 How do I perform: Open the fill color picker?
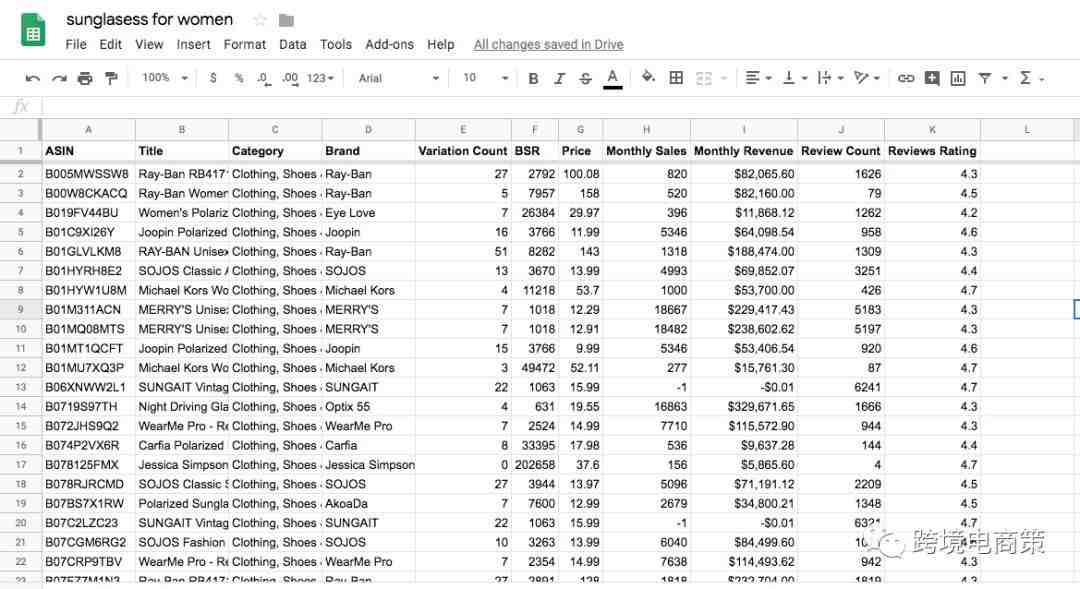tap(648, 77)
